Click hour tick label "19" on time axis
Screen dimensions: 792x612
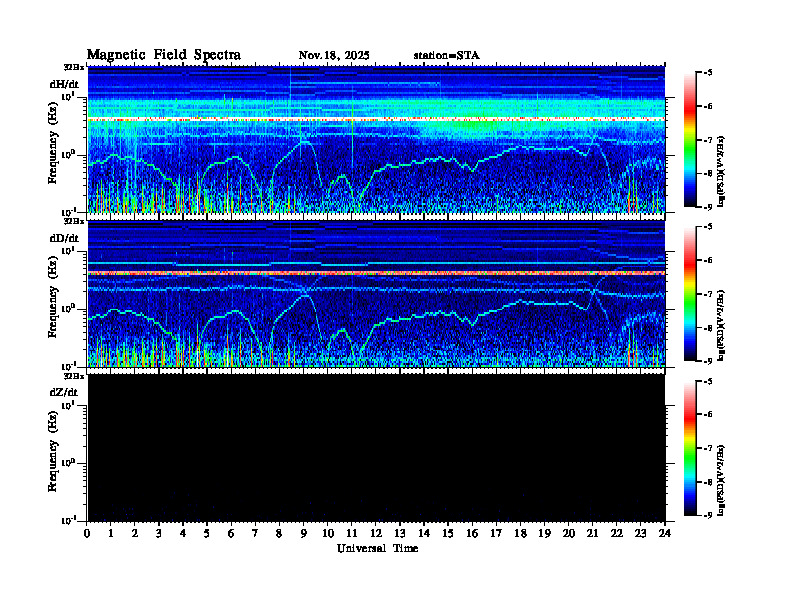pos(544,534)
